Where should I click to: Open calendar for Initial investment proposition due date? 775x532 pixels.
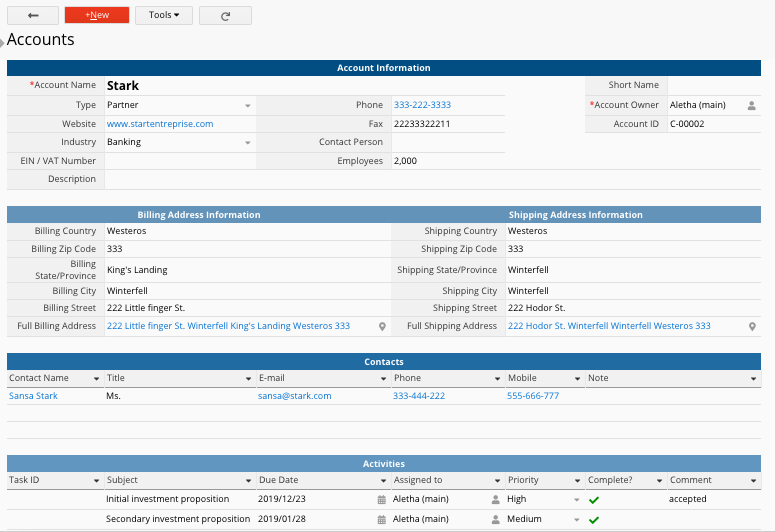pyautogui.click(x=381, y=499)
